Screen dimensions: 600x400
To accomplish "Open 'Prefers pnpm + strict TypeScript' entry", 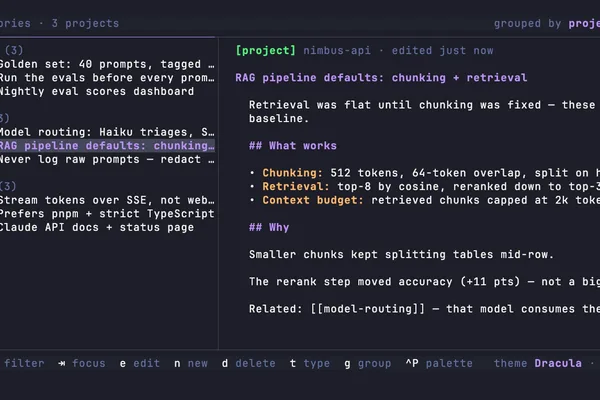I will (x=107, y=214).
